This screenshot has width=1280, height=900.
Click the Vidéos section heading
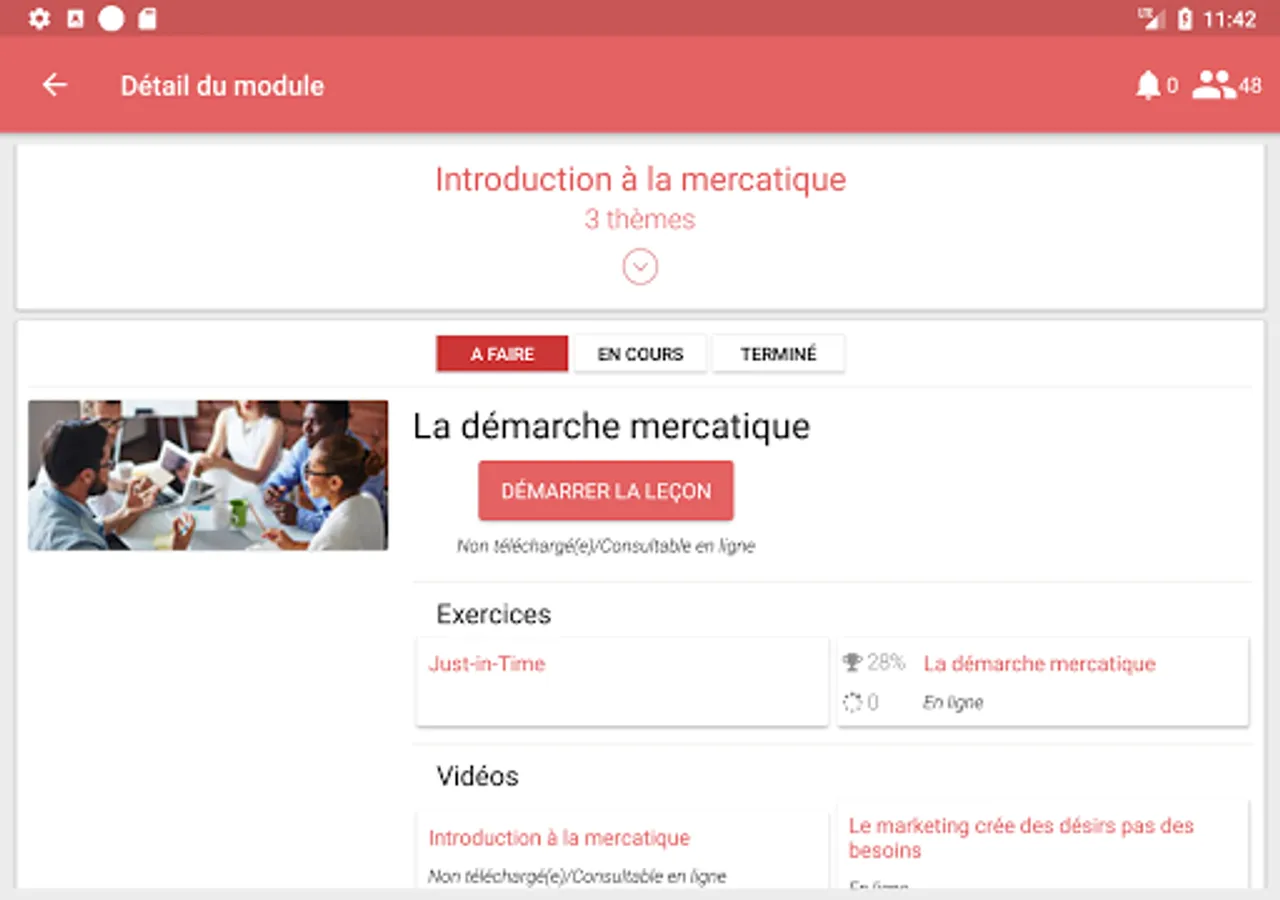(478, 776)
